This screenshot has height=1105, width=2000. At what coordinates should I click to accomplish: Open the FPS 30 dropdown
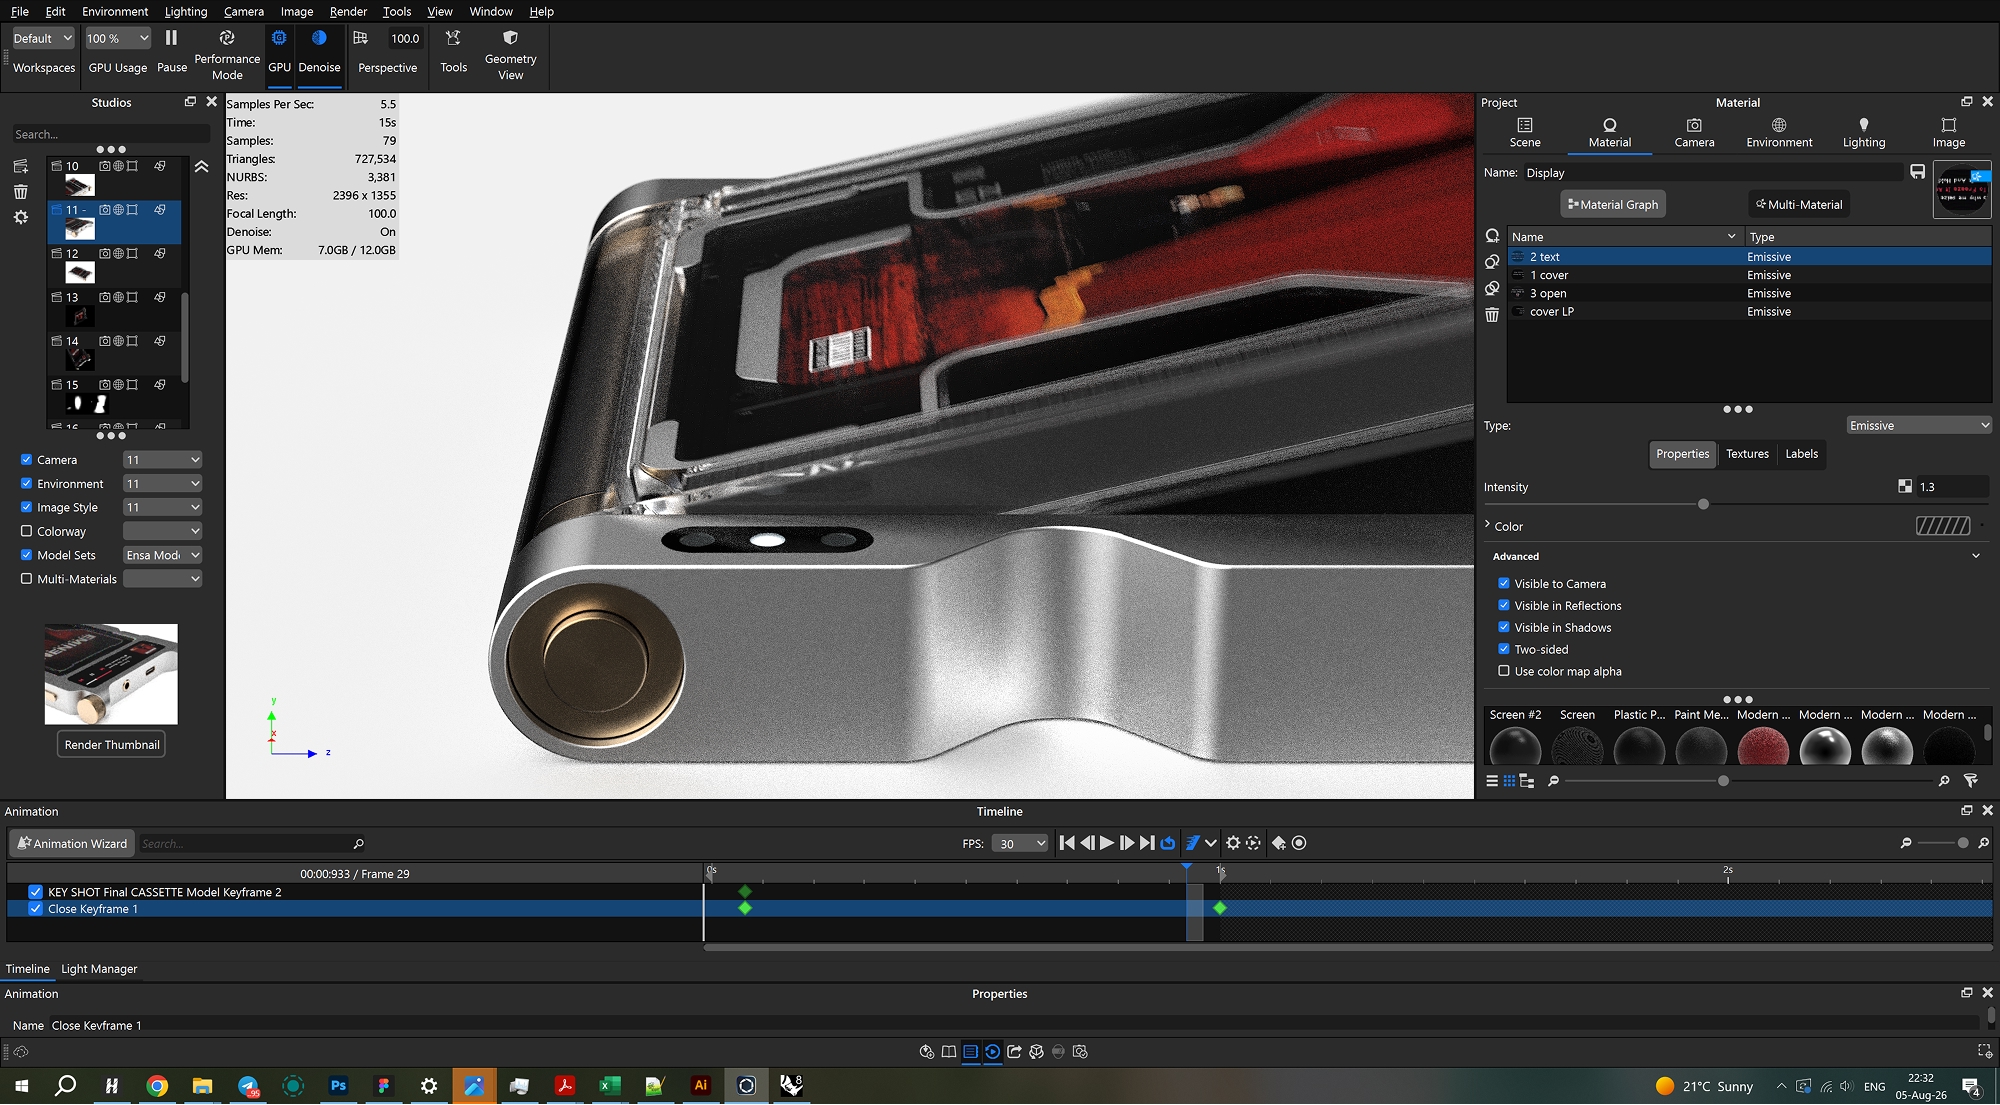click(x=1020, y=844)
